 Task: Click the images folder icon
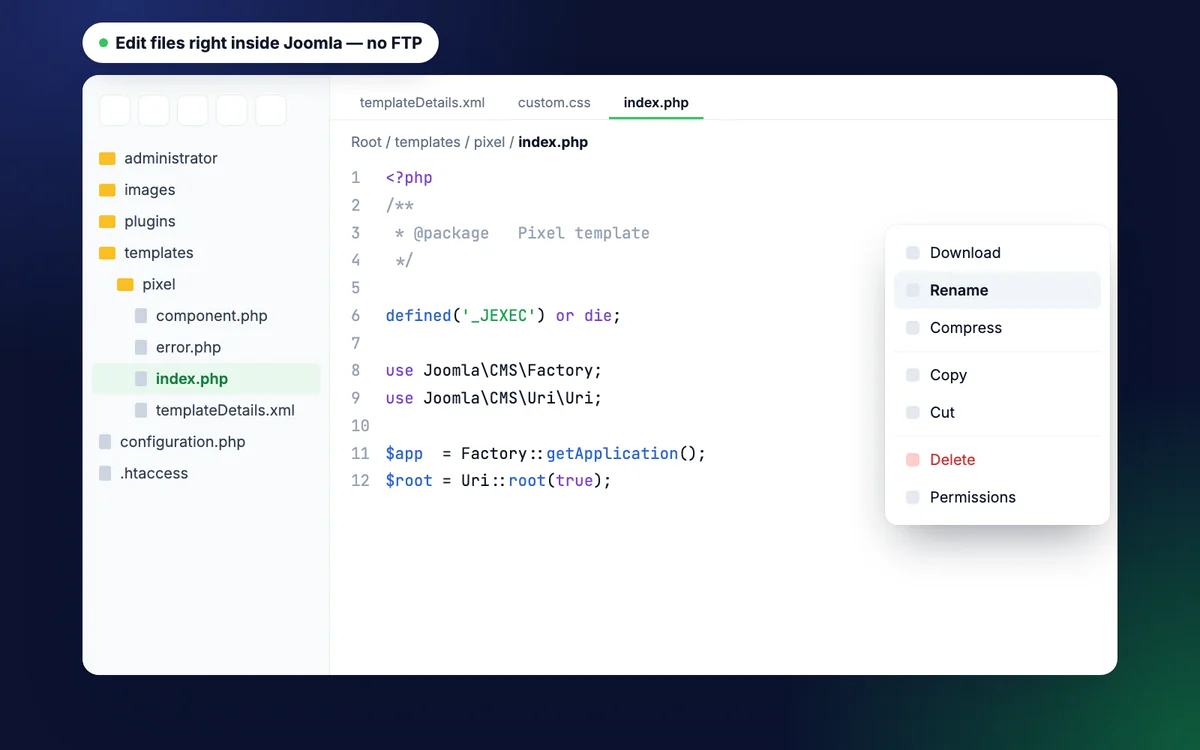(x=107, y=190)
